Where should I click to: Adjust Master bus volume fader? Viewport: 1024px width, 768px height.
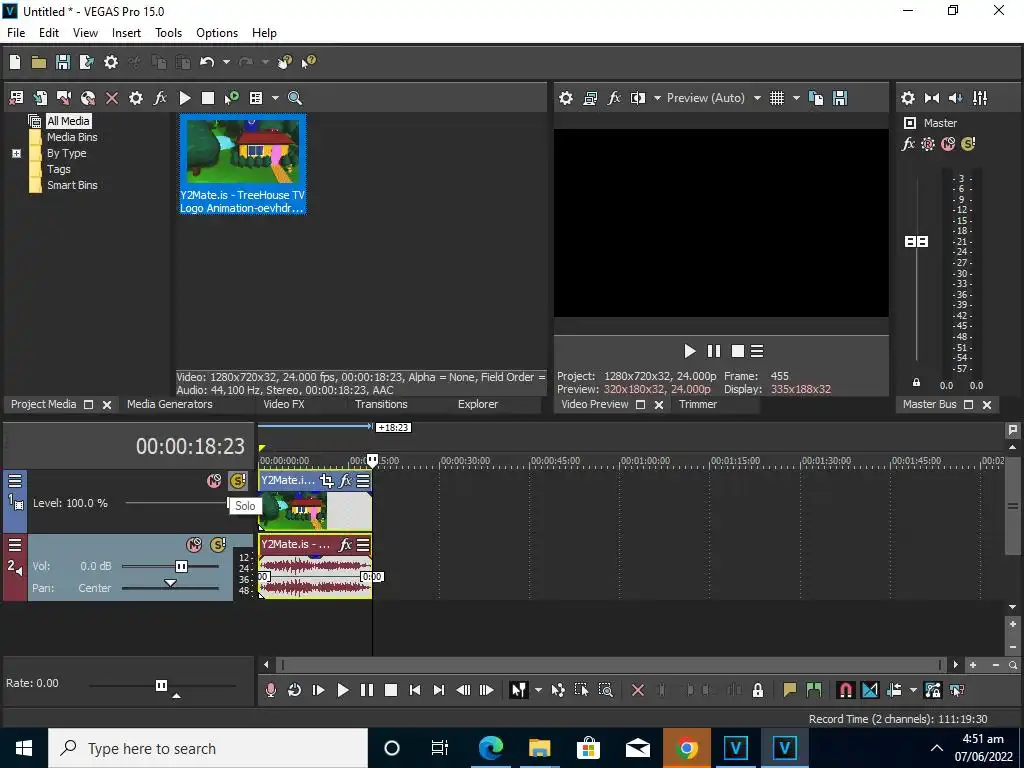[916, 242]
